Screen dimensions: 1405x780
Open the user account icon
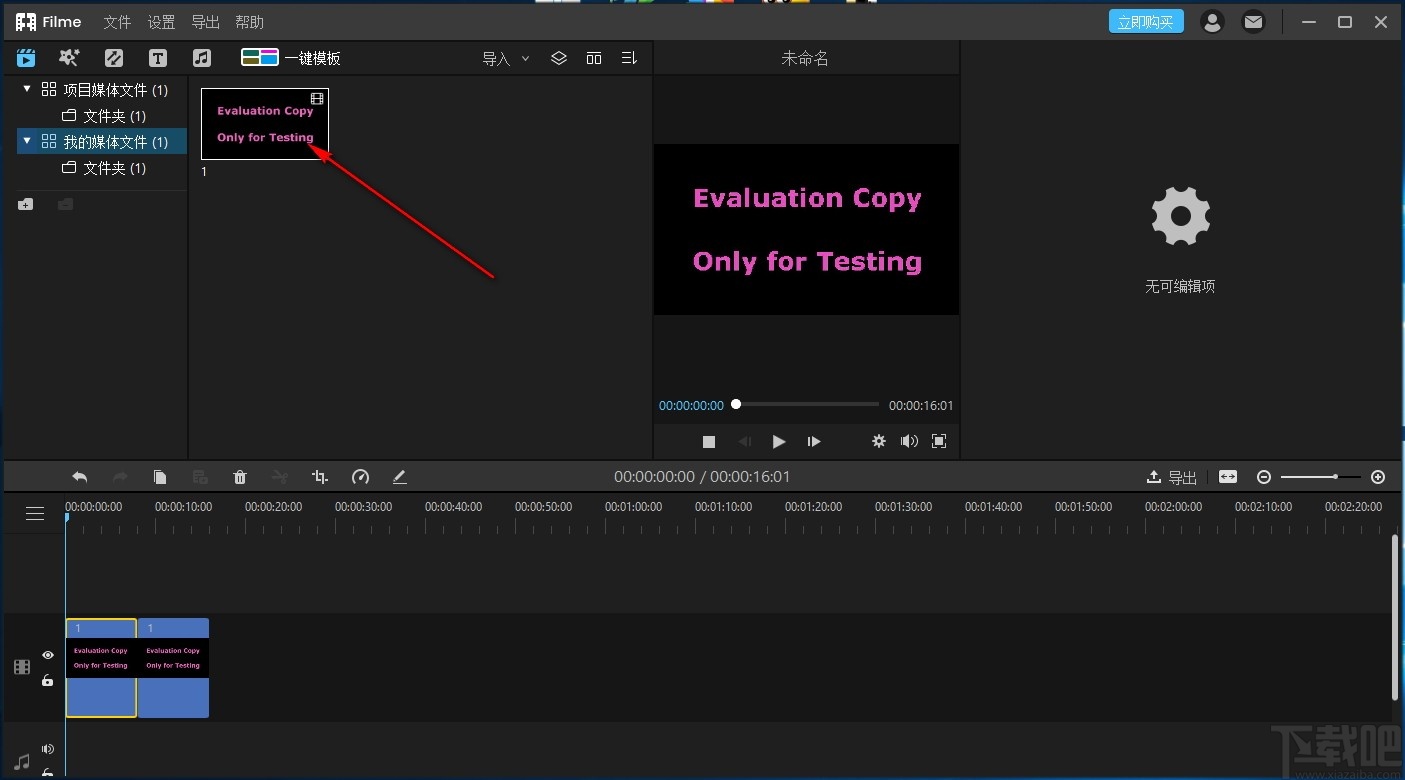1212,22
